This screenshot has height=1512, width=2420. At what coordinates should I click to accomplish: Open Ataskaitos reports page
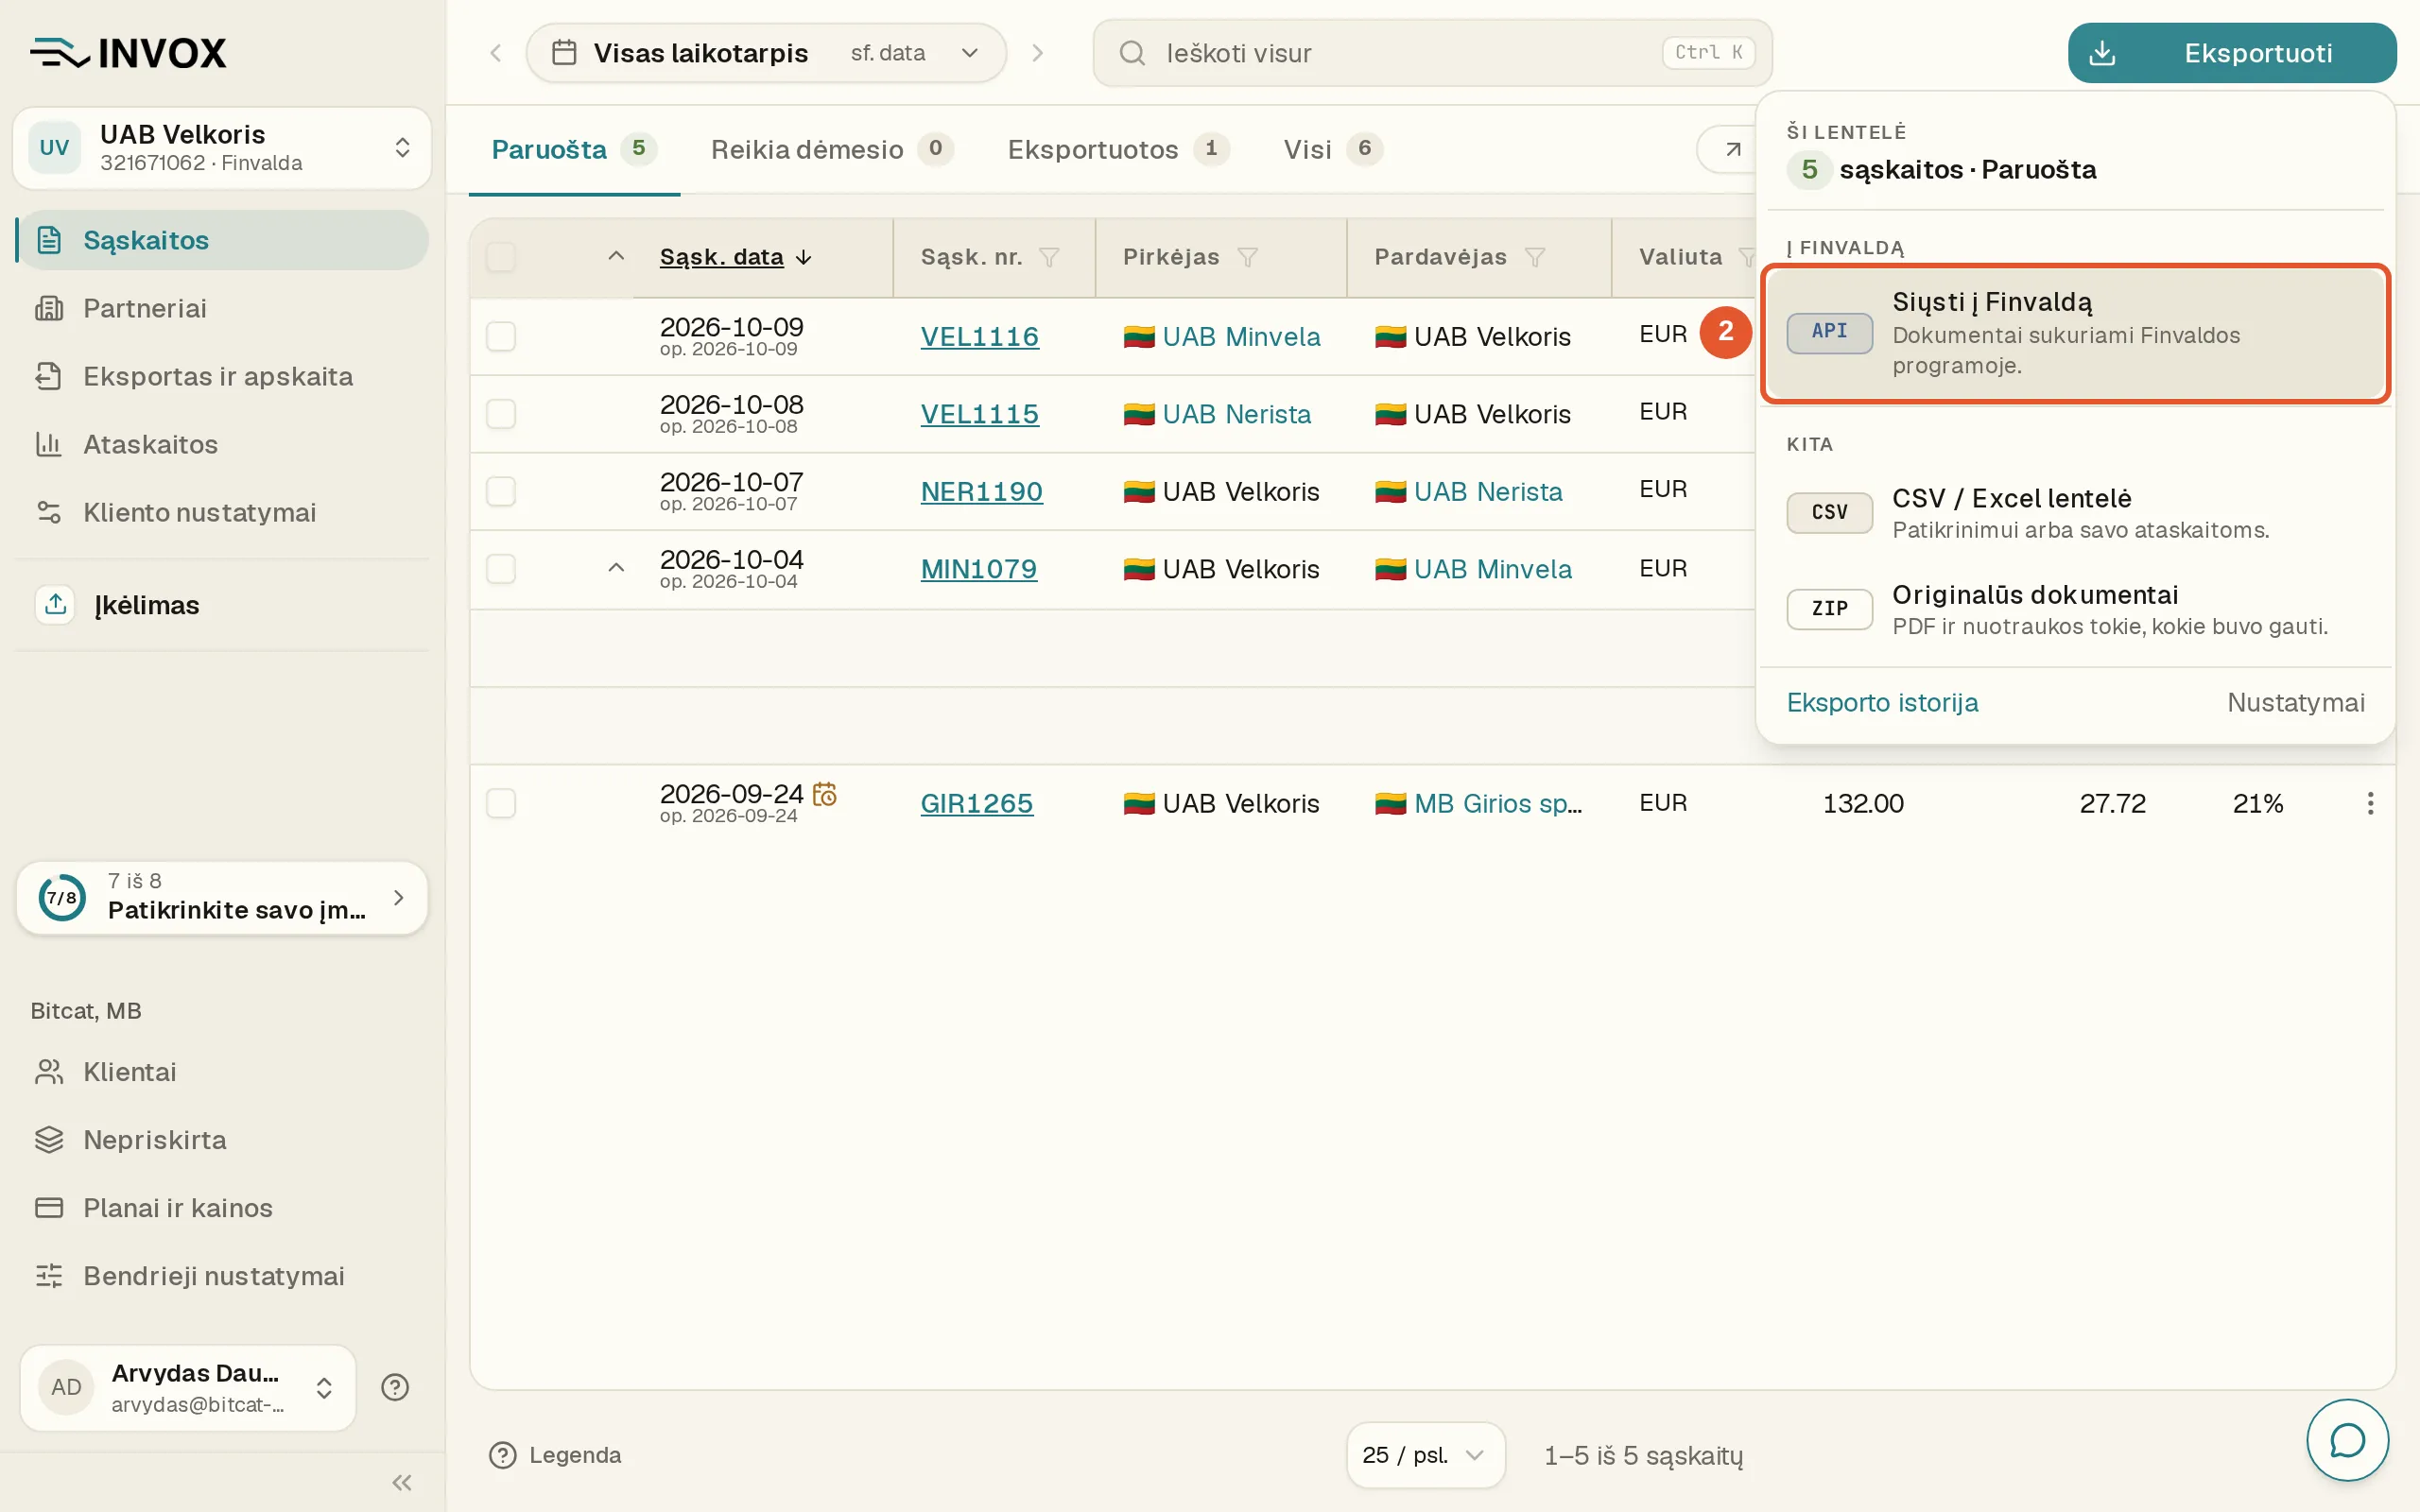pyautogui.click(x=222, y=444)
